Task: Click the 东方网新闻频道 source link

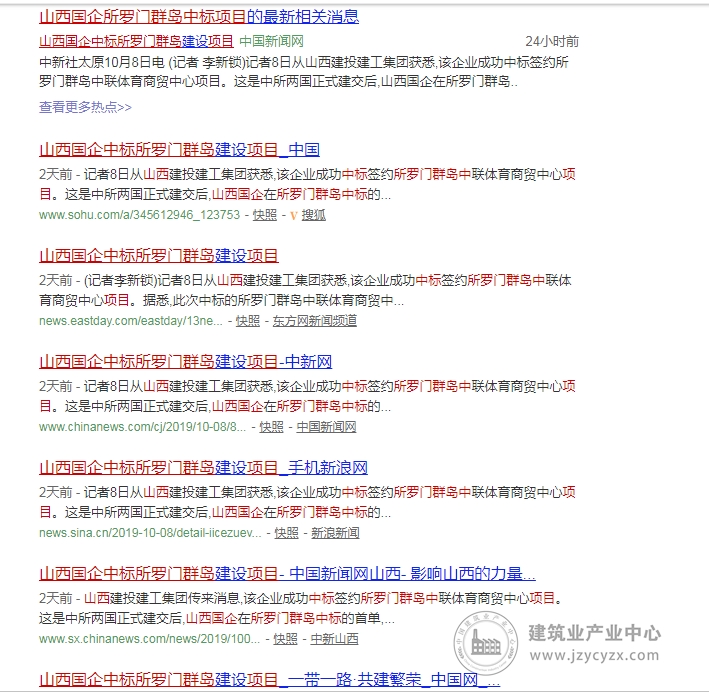Action: [315, 321]
